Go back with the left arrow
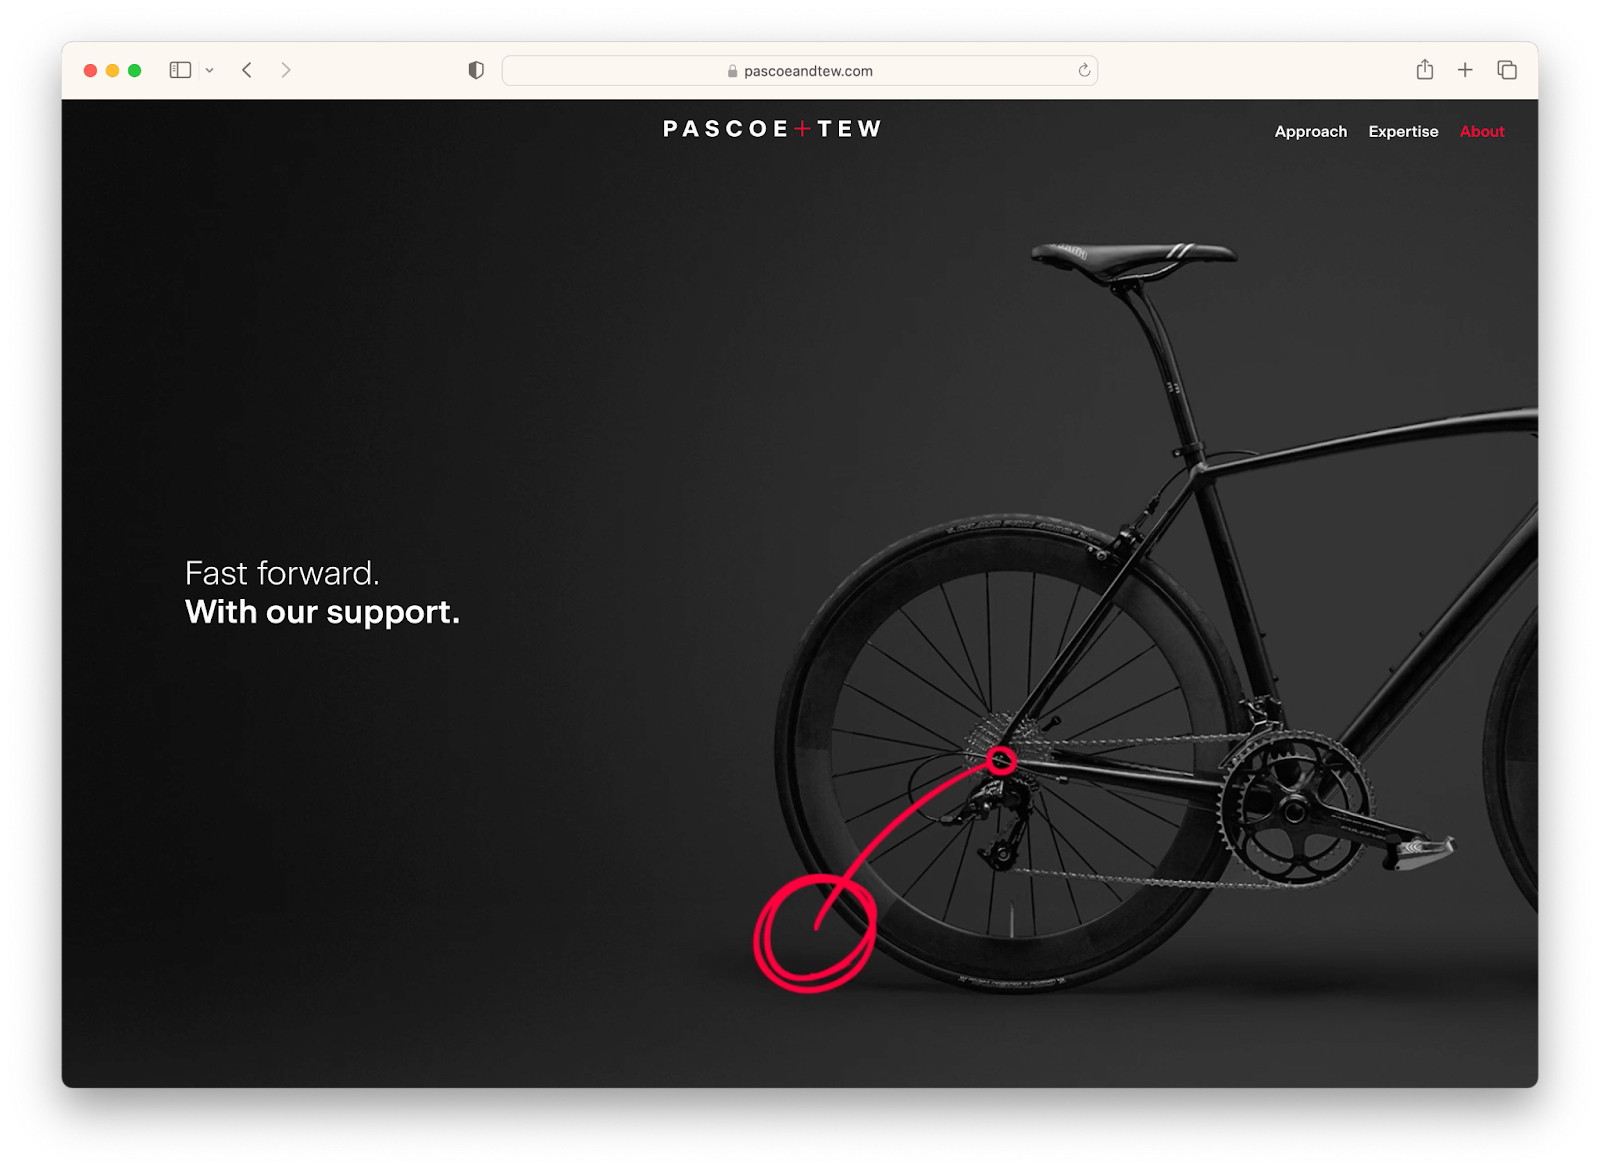 pos(247,70)
